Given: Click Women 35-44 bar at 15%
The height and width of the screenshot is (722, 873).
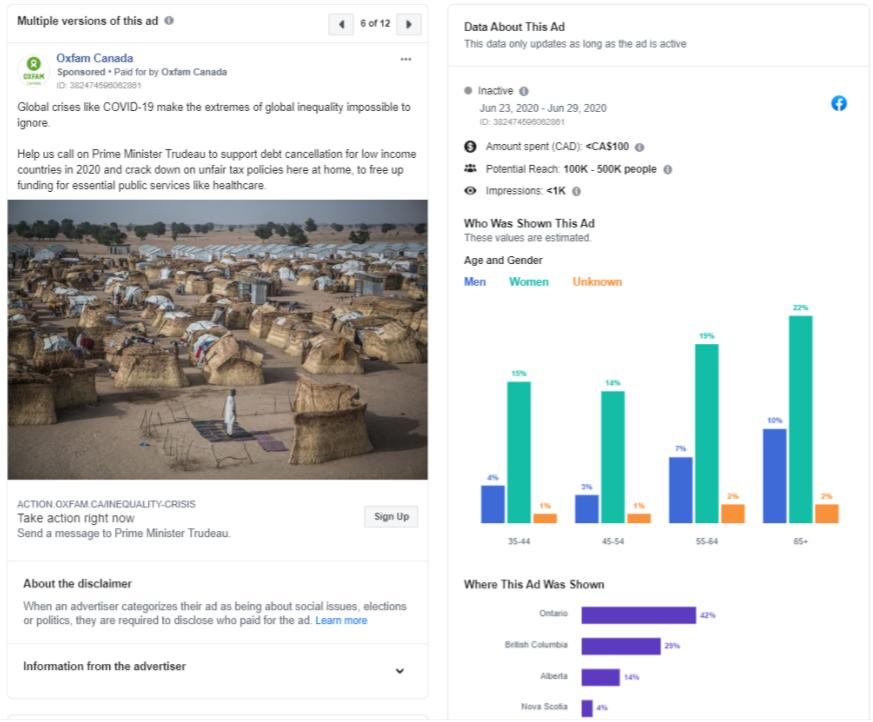Looking at the screenshot, I should pyautogui.click(x=519, y=452).
